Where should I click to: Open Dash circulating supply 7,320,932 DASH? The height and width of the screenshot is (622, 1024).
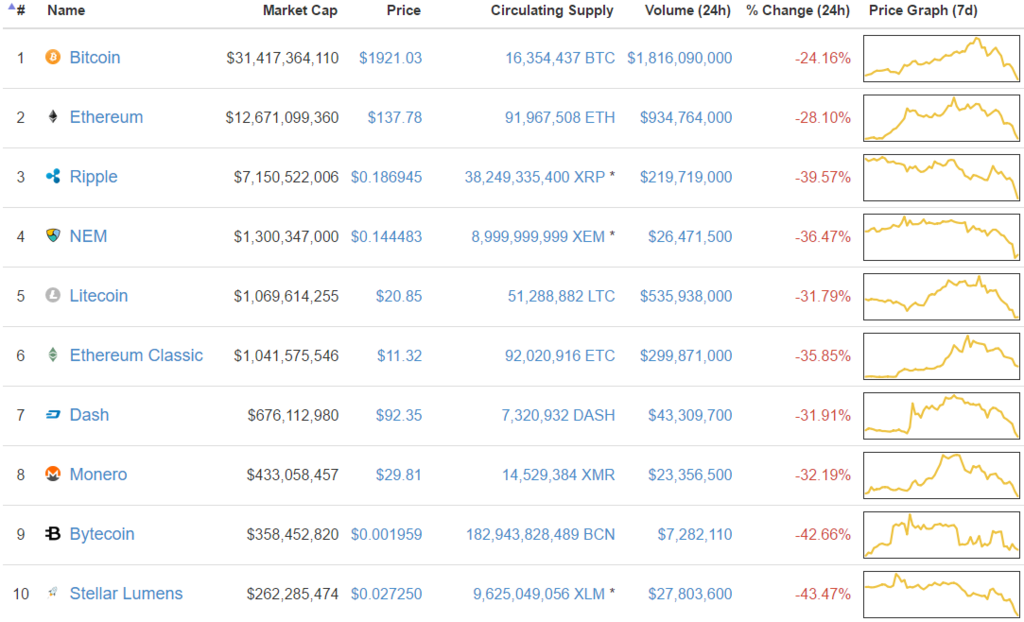[558, 416]
